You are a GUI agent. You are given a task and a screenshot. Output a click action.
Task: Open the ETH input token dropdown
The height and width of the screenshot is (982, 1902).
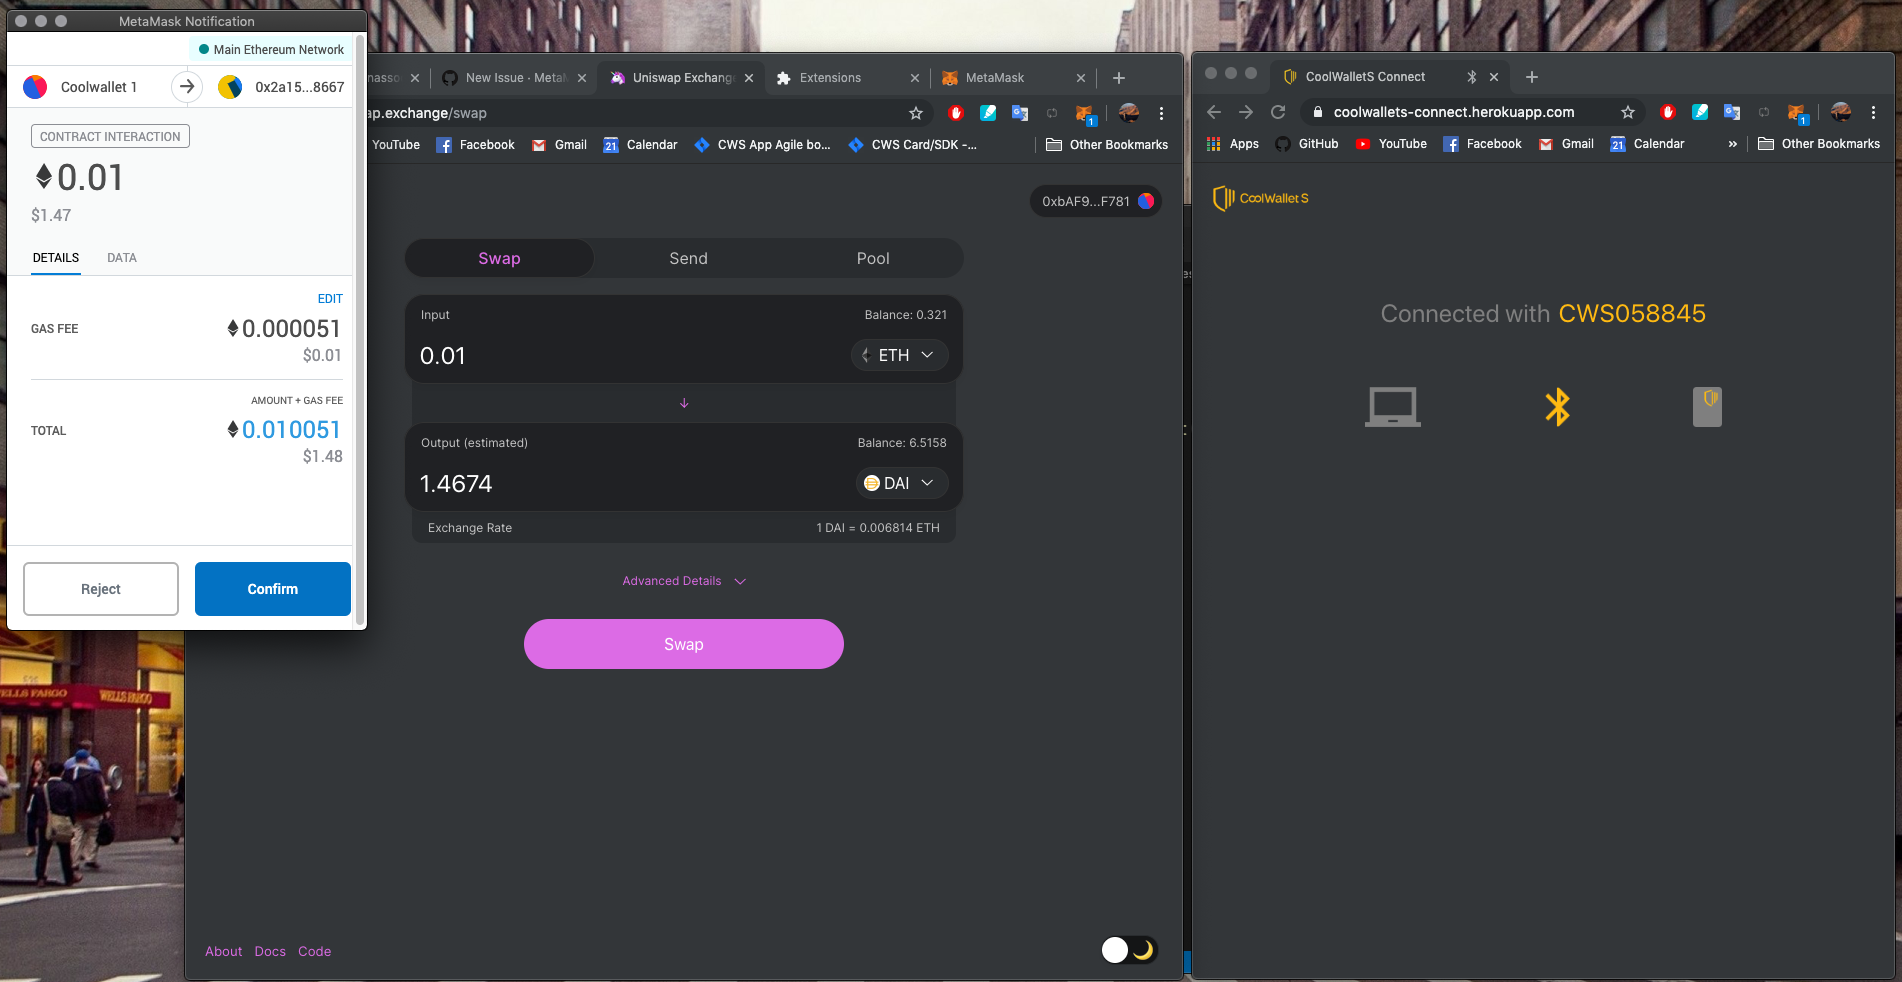point(899,355)
